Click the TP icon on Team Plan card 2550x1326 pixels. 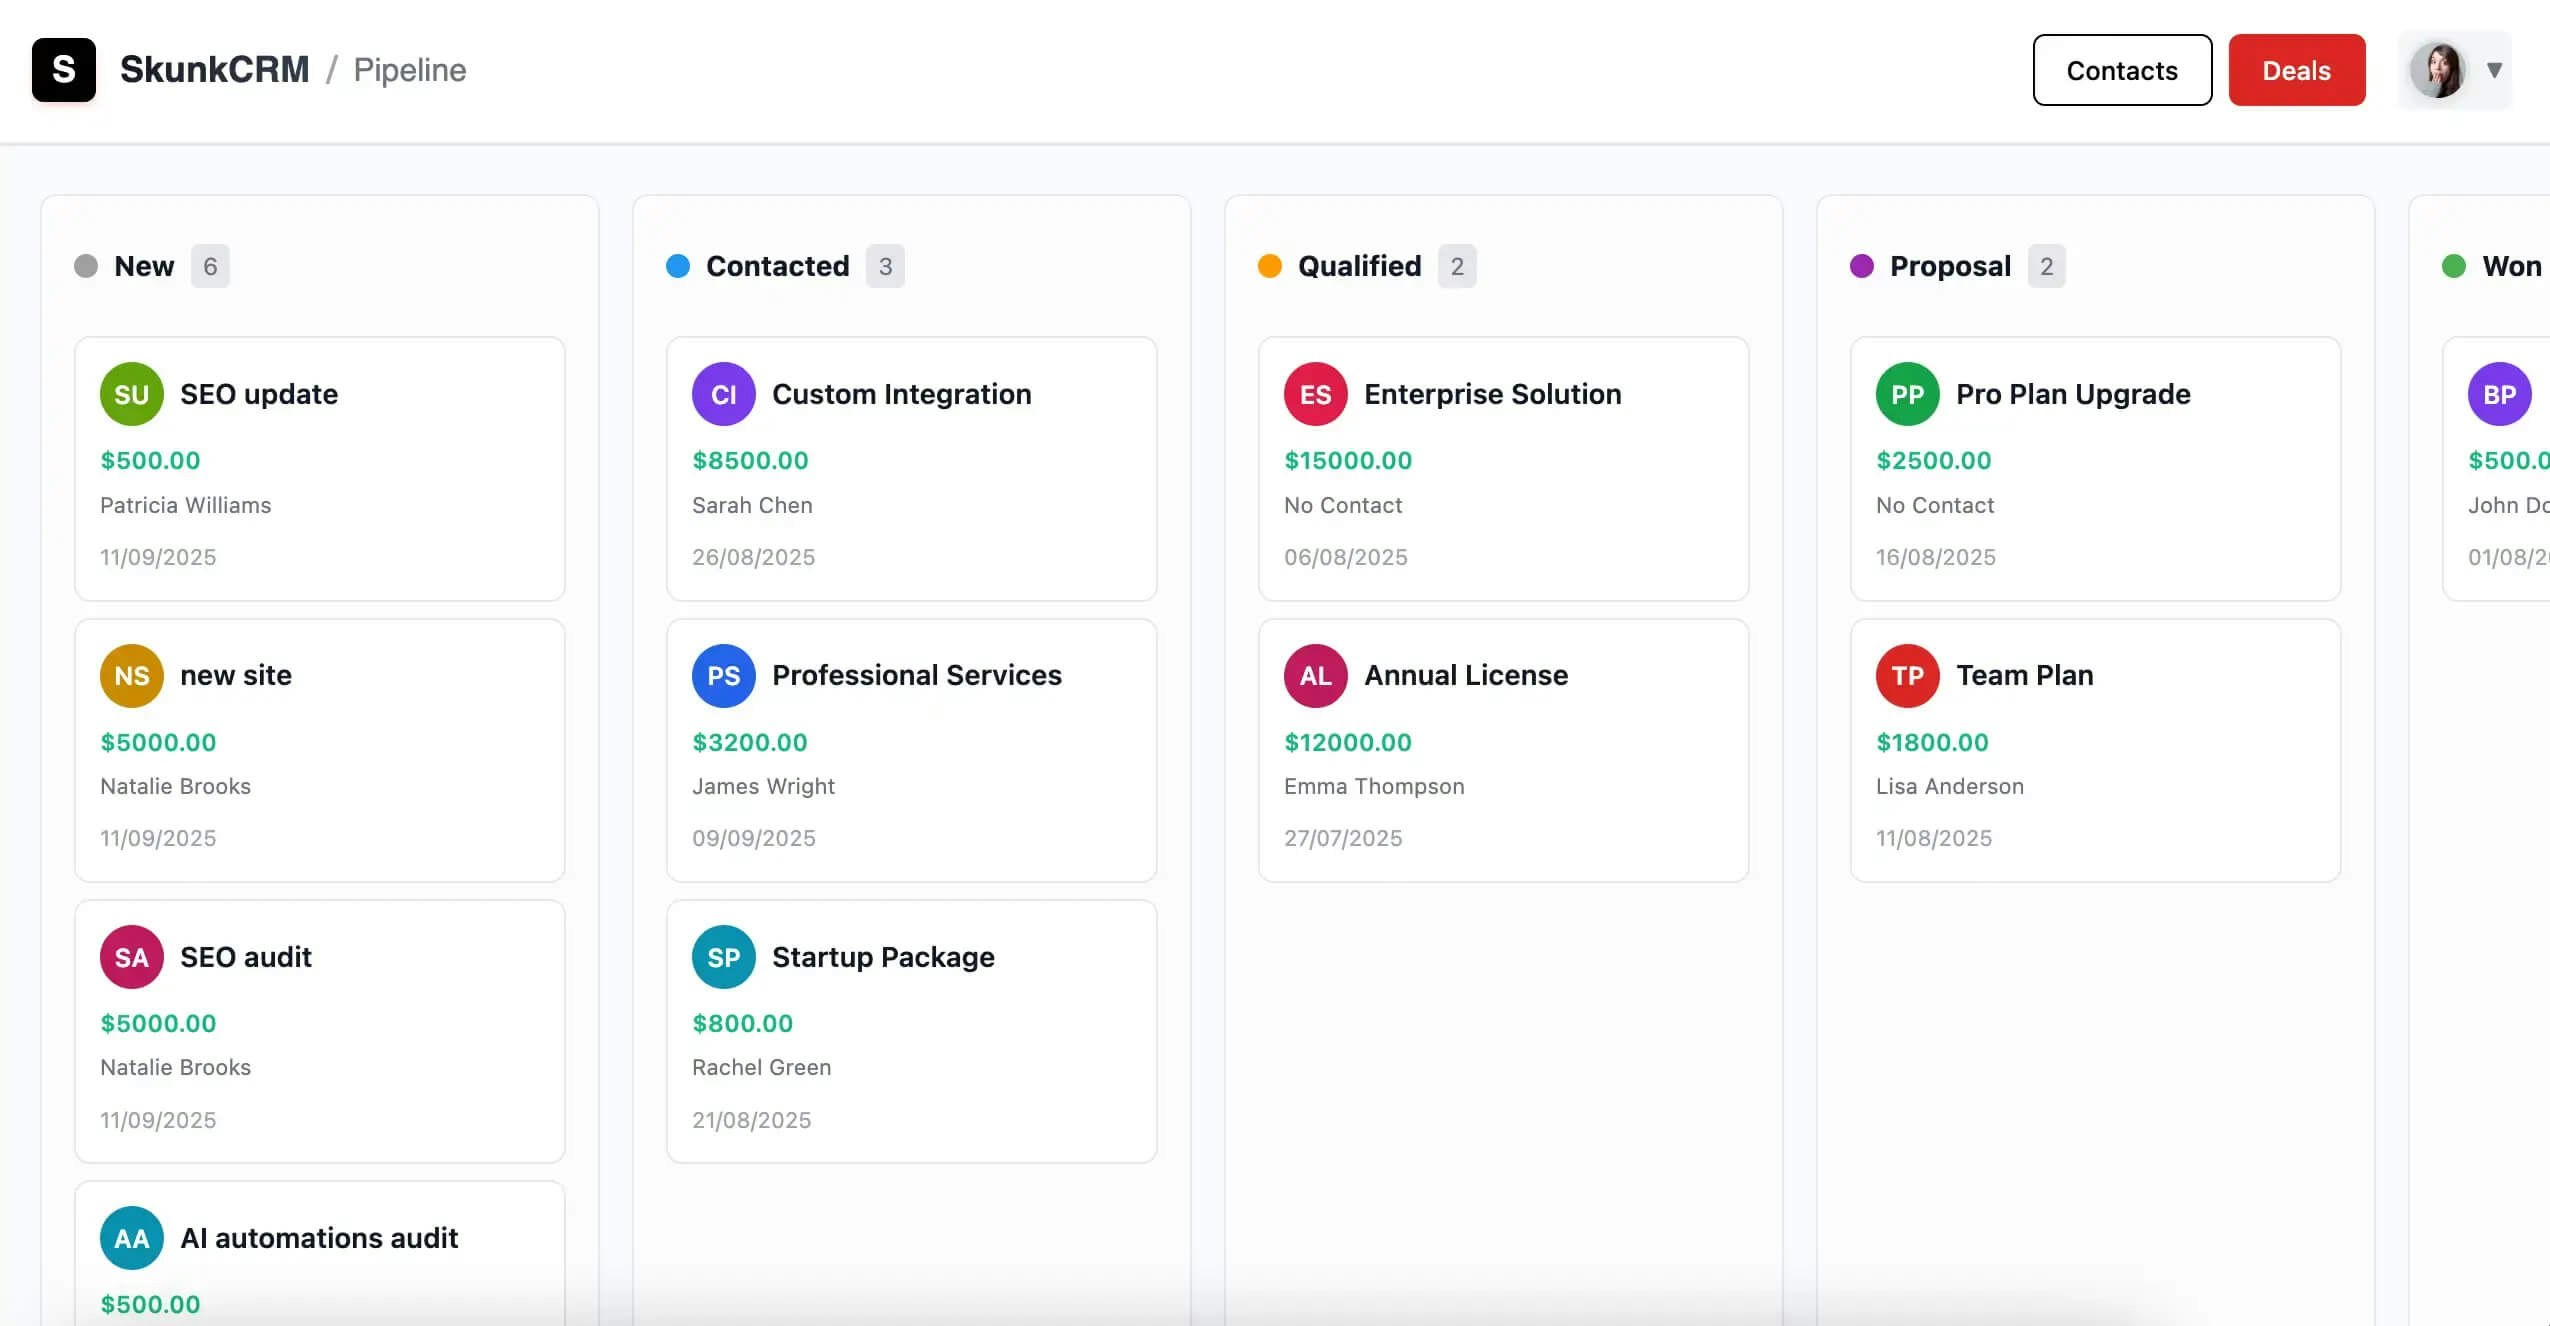1907,675
